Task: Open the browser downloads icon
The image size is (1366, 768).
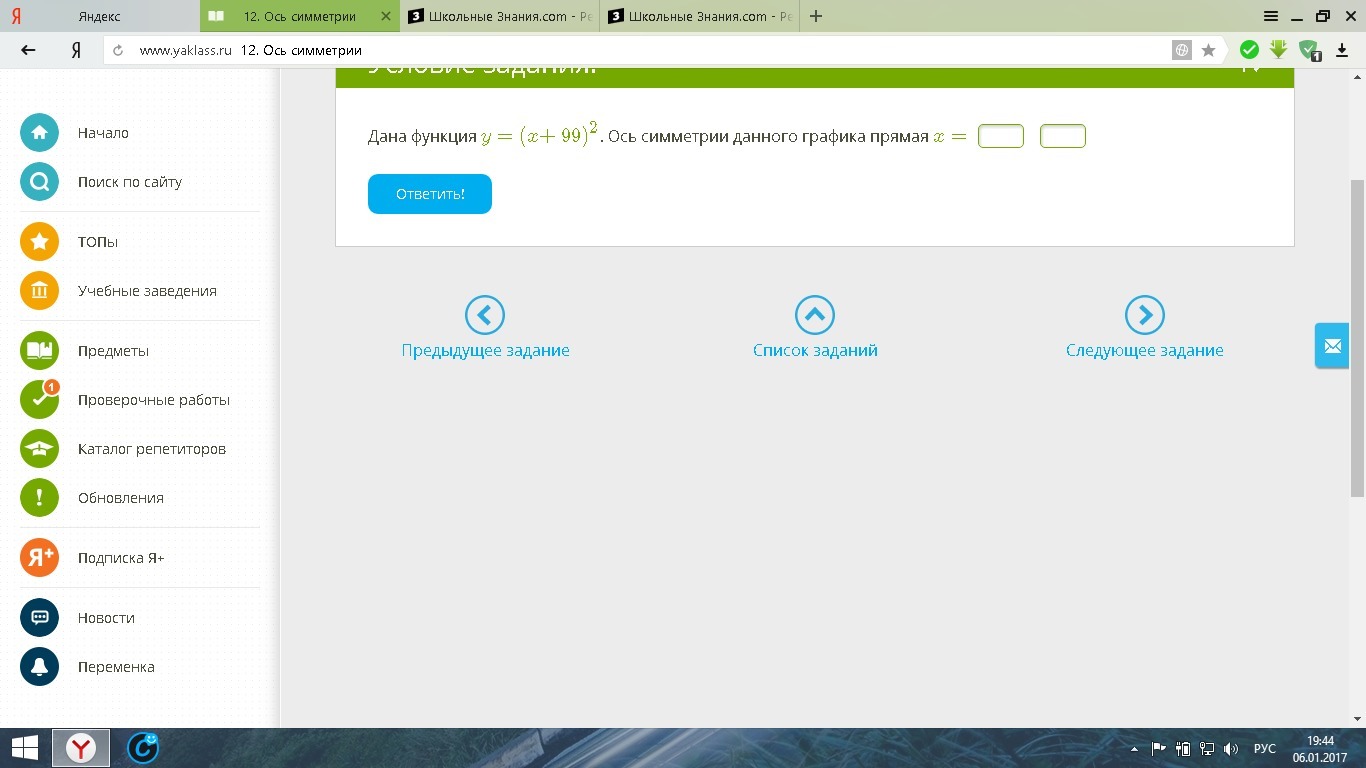Action: click(1342, 50)
